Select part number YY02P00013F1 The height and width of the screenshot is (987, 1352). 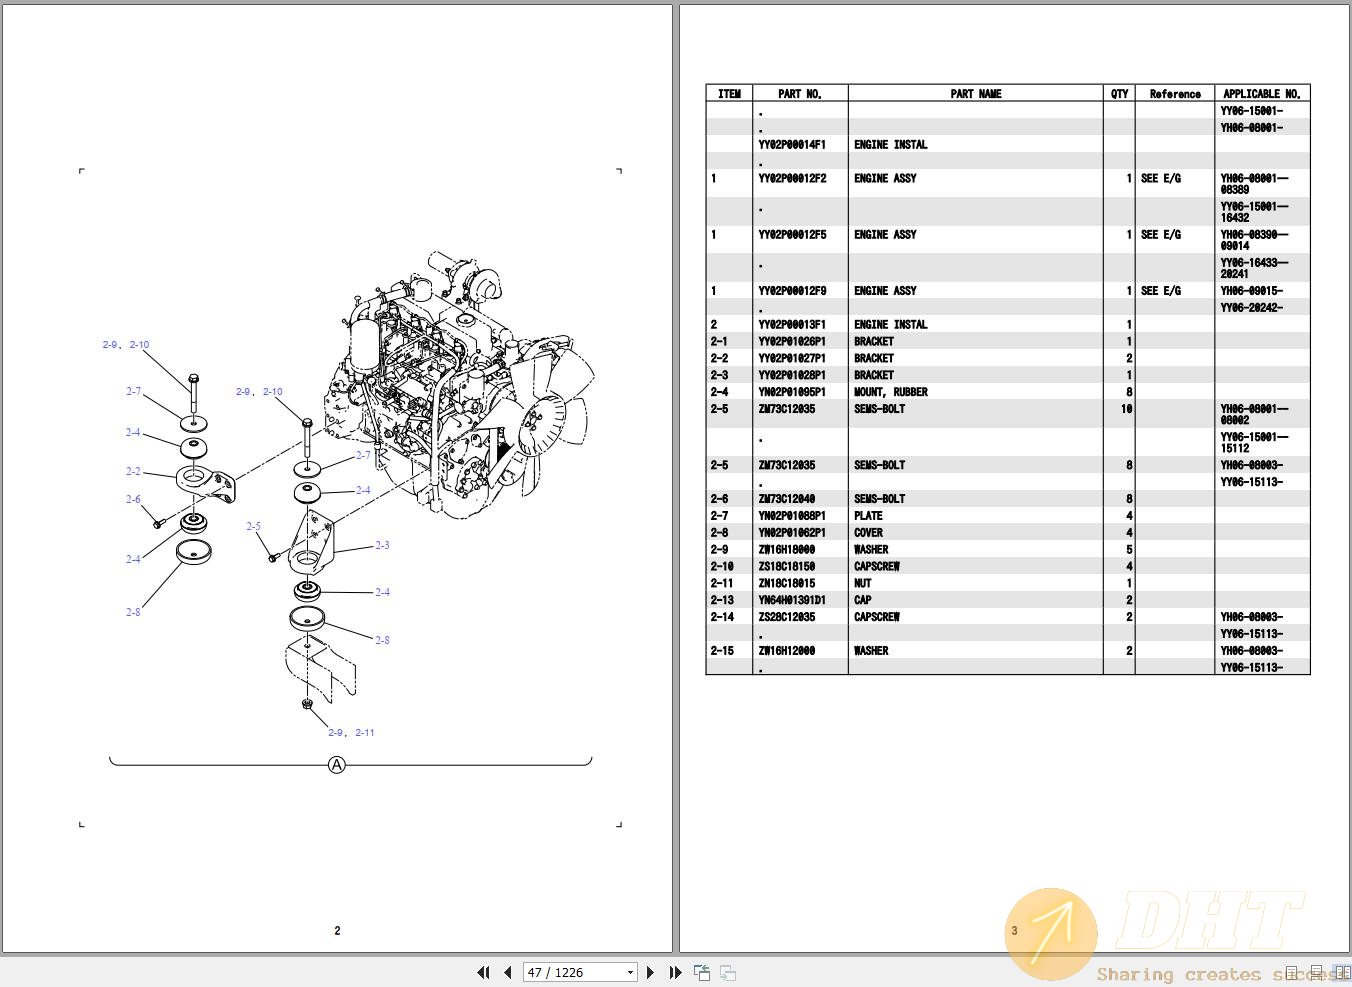[x=792, y=325]
